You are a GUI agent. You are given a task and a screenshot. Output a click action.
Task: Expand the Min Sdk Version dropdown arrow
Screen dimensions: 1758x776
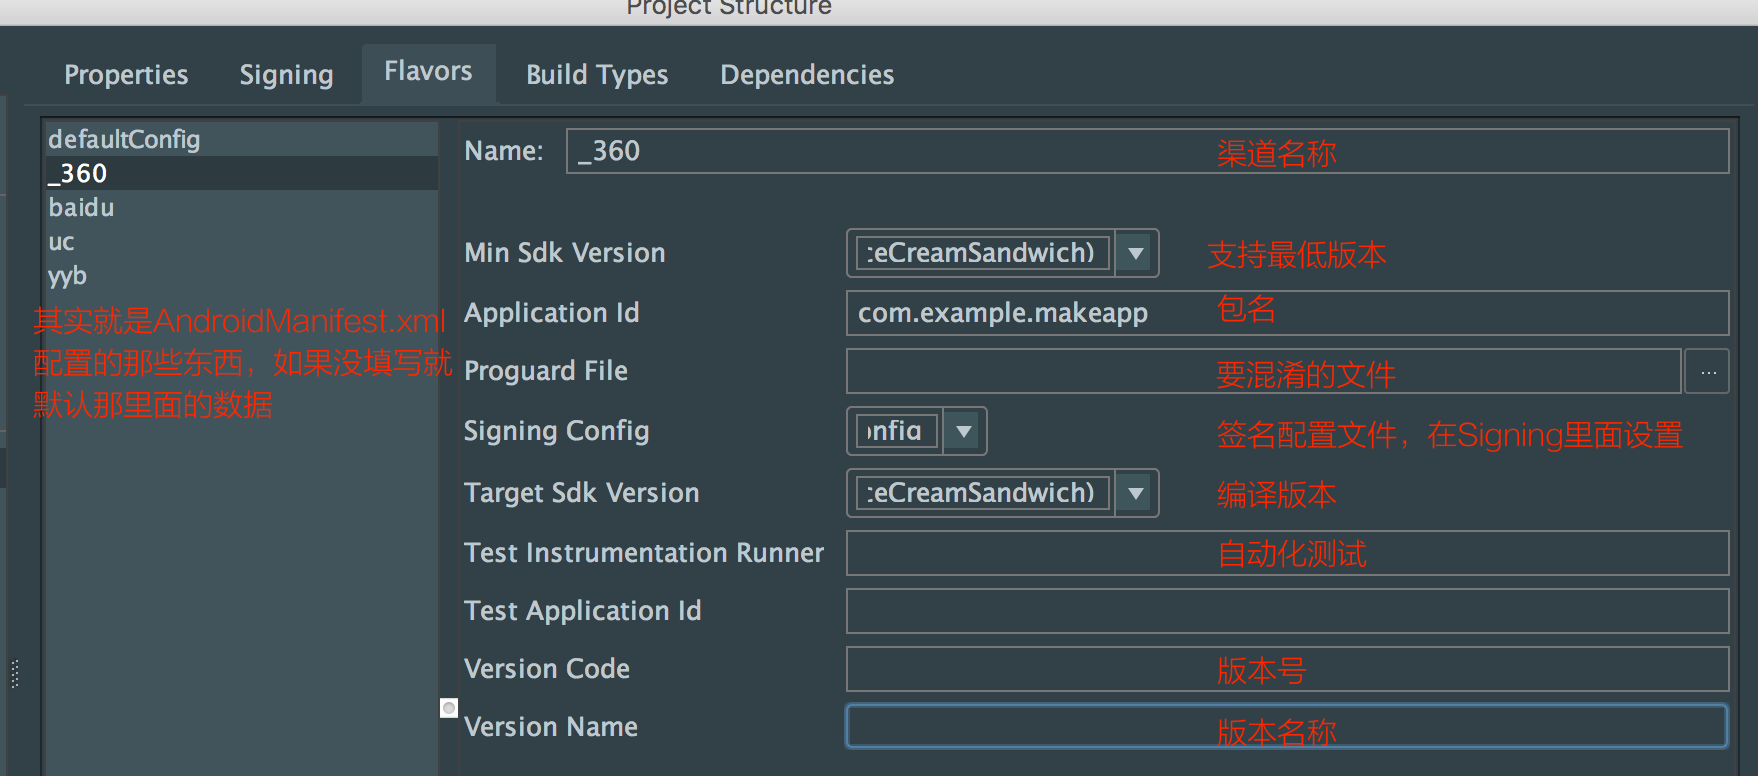click(x=1135, y=253)
